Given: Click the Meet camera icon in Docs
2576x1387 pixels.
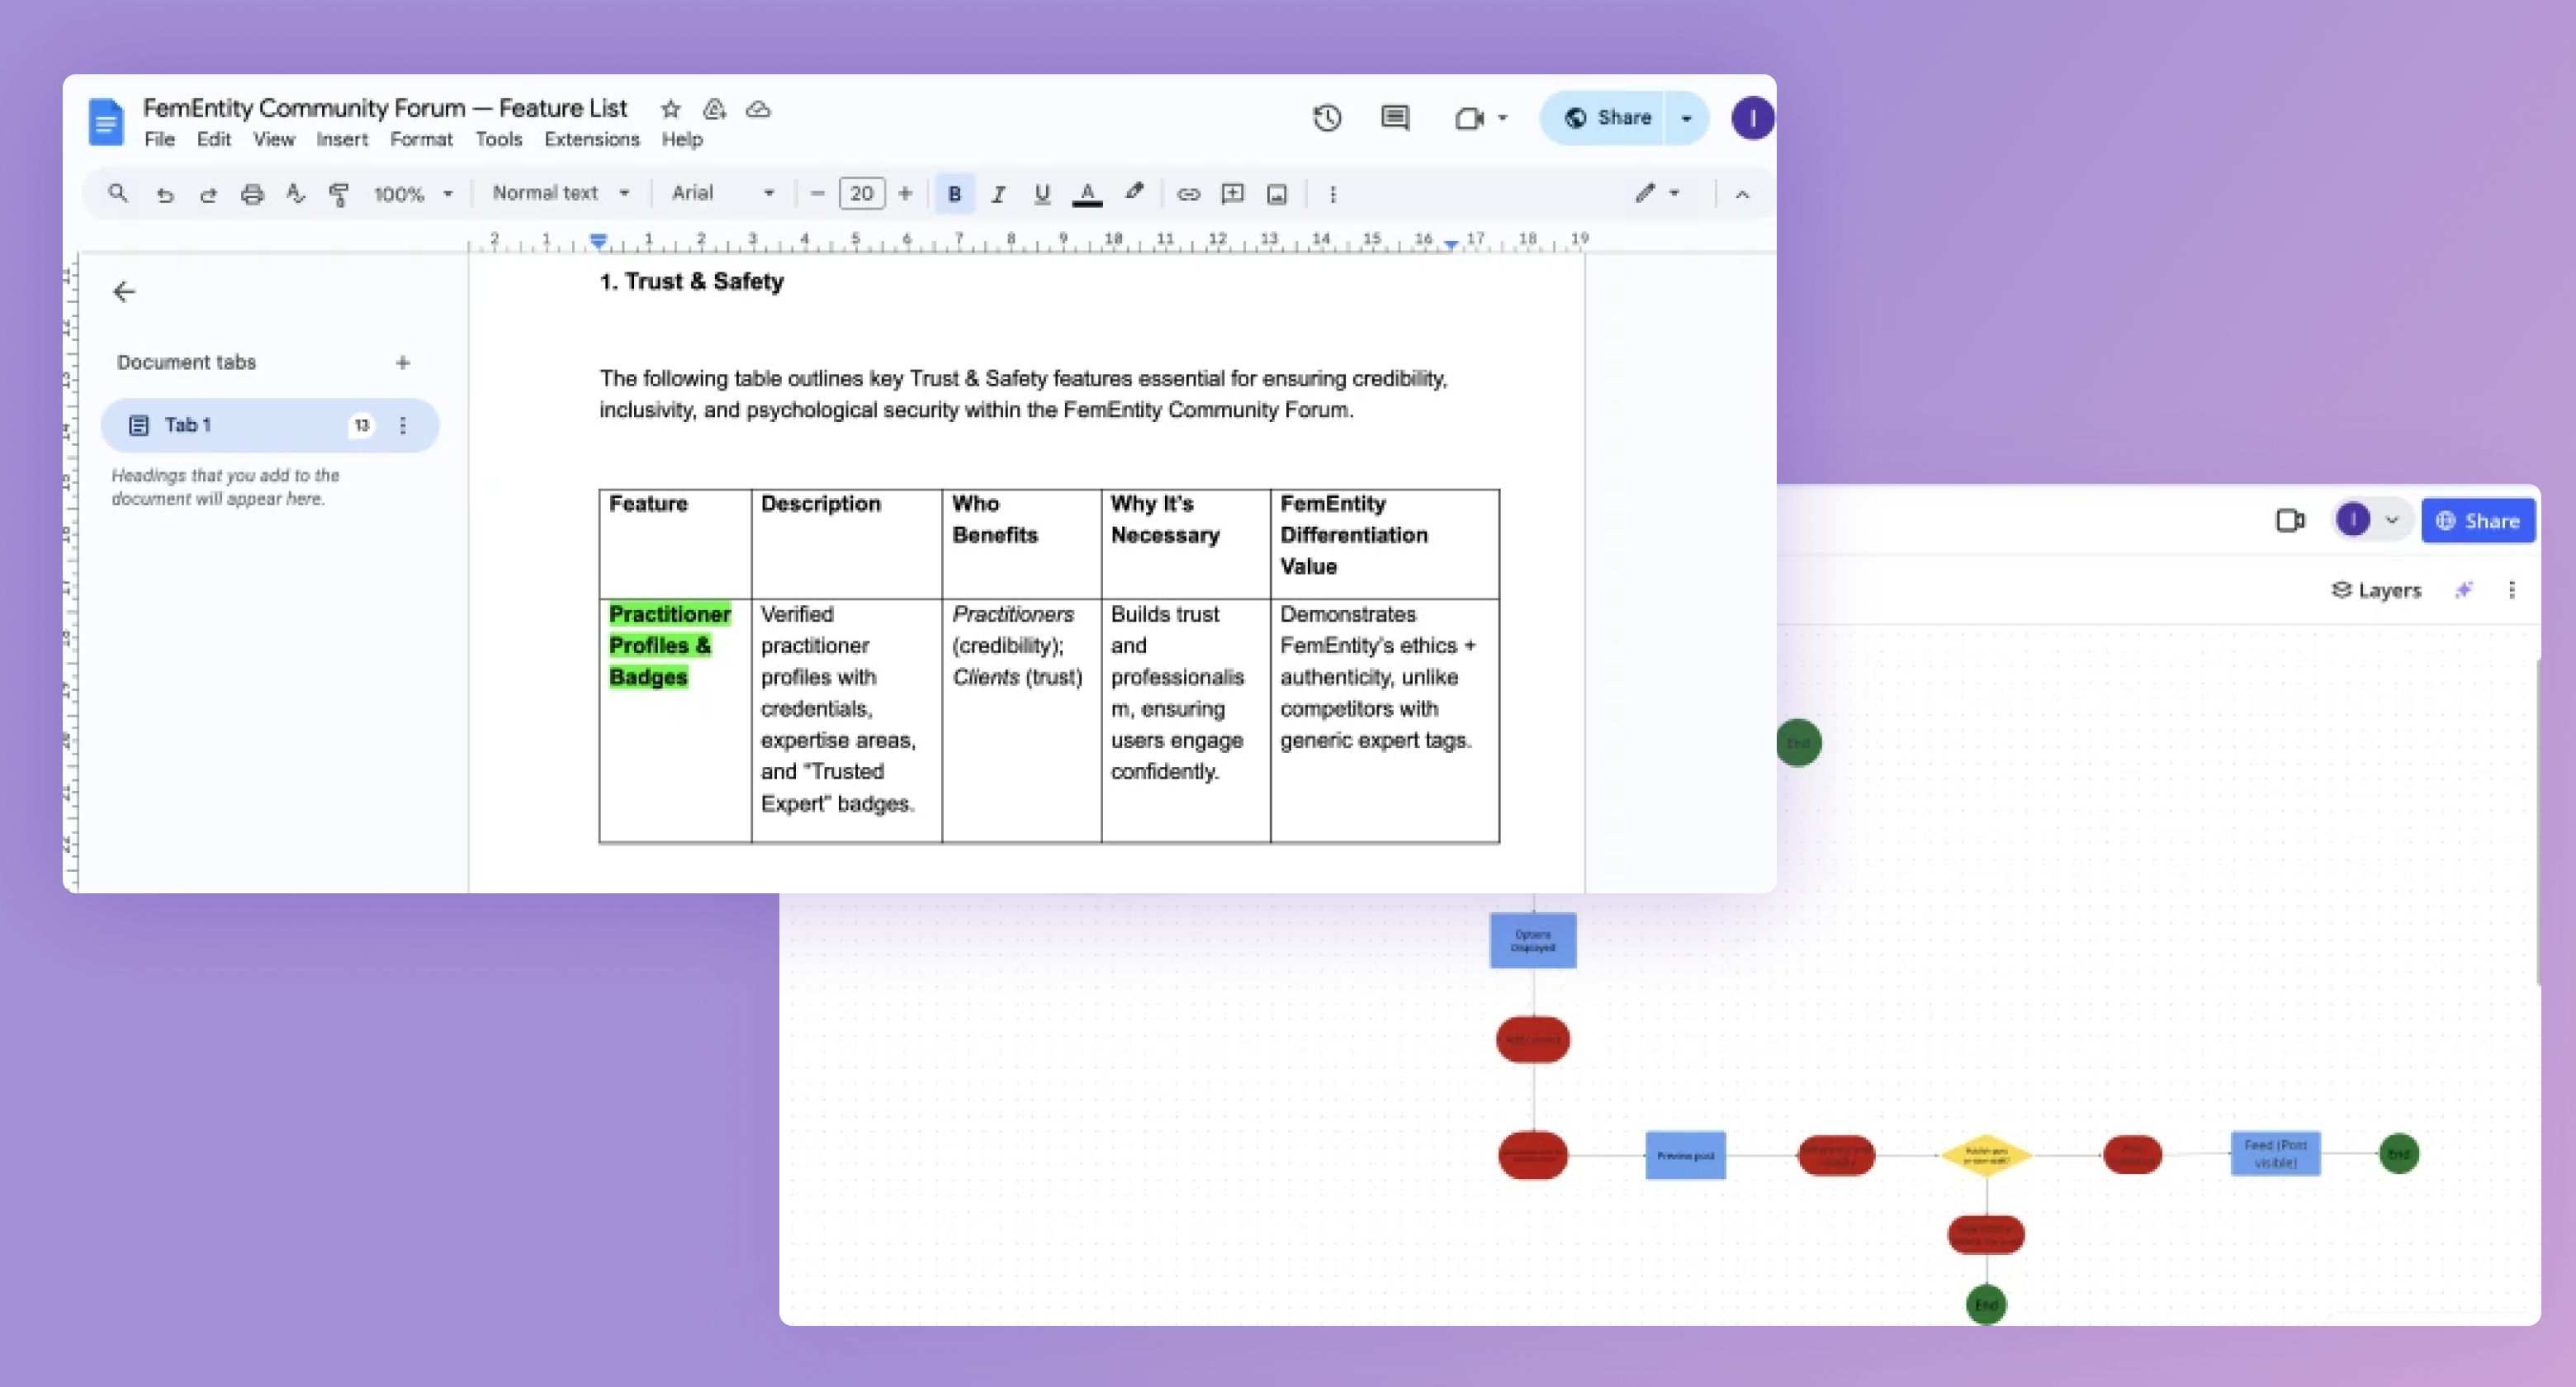Looking at the screenshot, I should click(1468, 118).
